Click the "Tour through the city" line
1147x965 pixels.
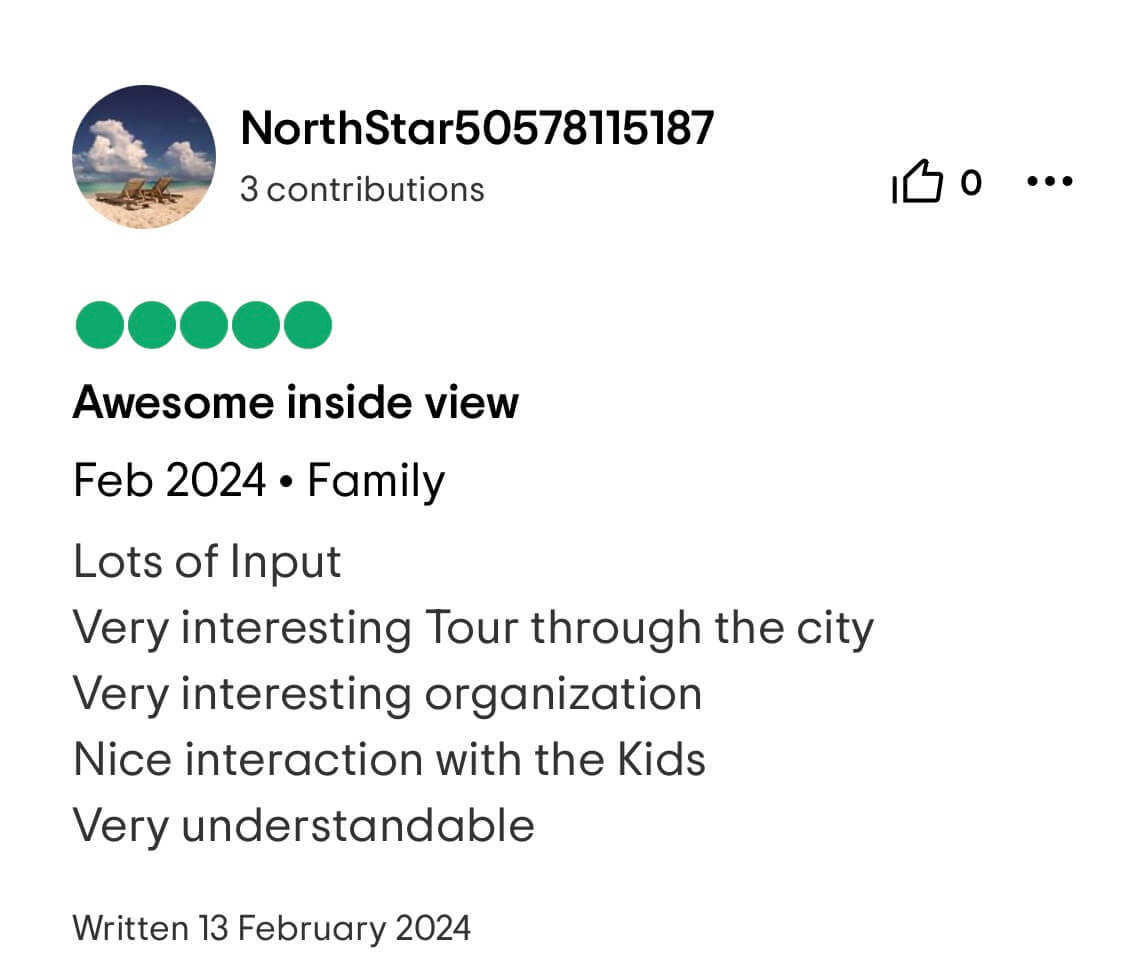[x=473, y=628]
